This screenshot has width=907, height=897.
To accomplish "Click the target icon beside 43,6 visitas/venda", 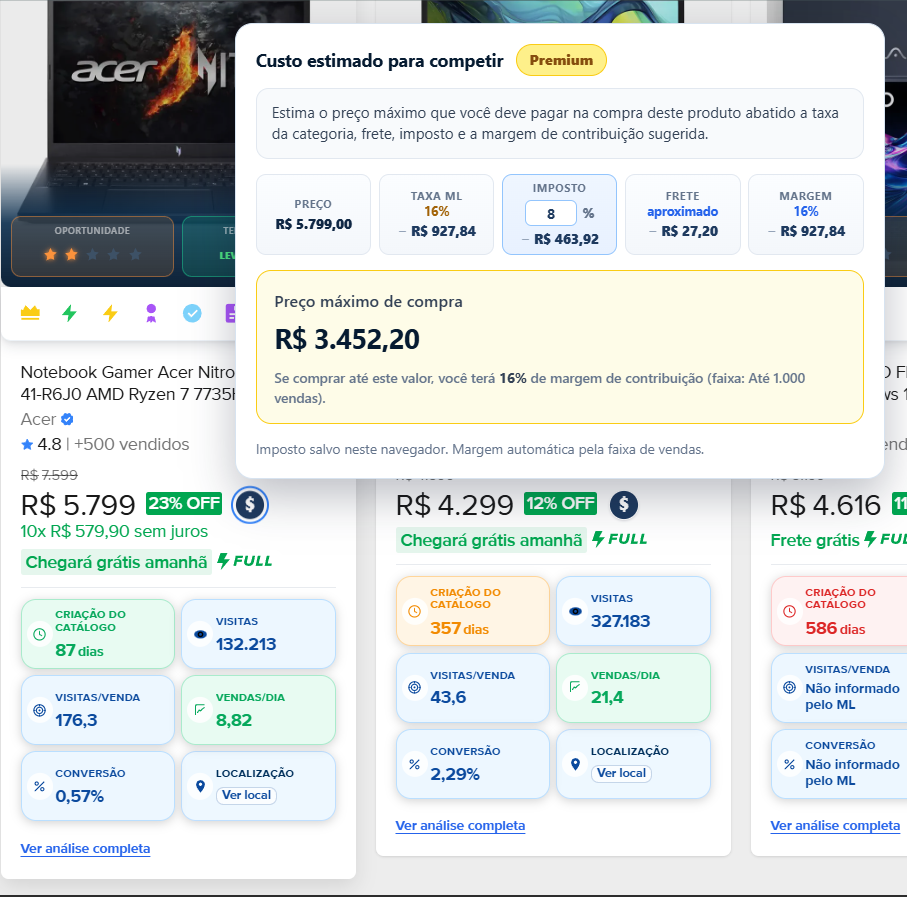I will (x=414, y=687).
